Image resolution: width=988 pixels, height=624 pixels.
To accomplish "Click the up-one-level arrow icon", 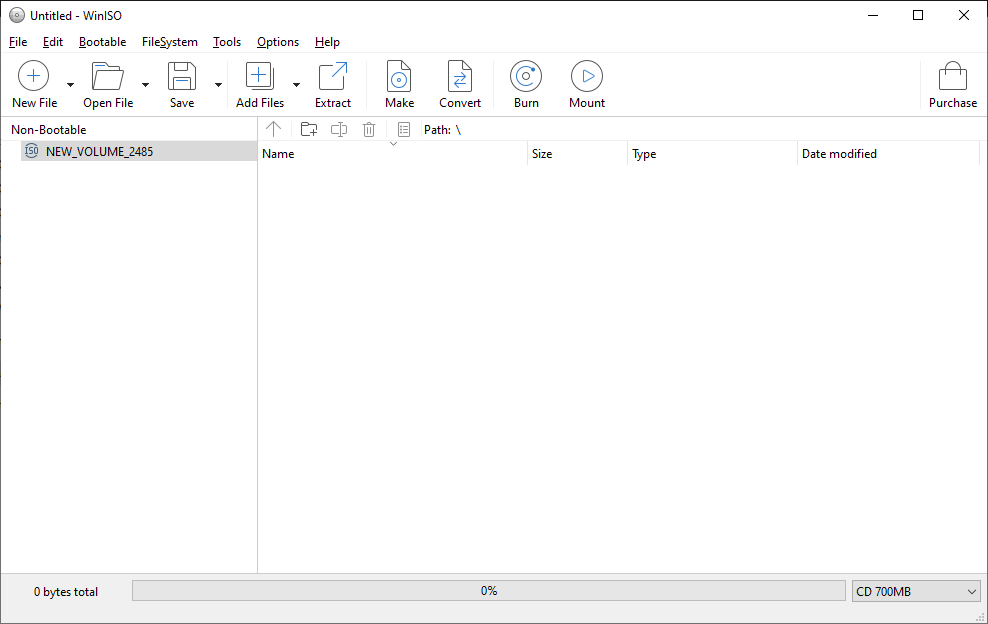I will click(273, 129).
